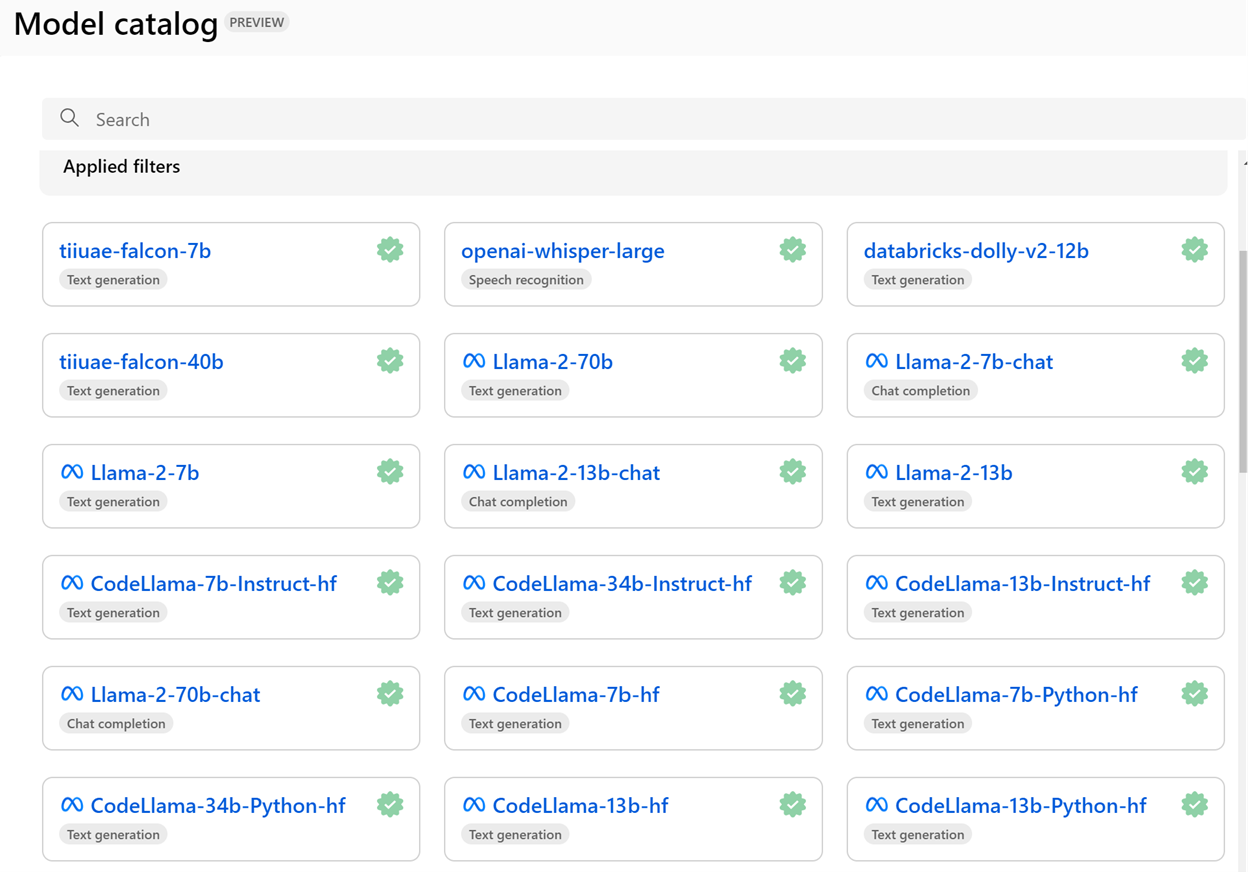The width and height of the screenshot is (1248, 872).
Task: Open the tiiuae-falcon-40b model link
Action: (x=141, y=362)
